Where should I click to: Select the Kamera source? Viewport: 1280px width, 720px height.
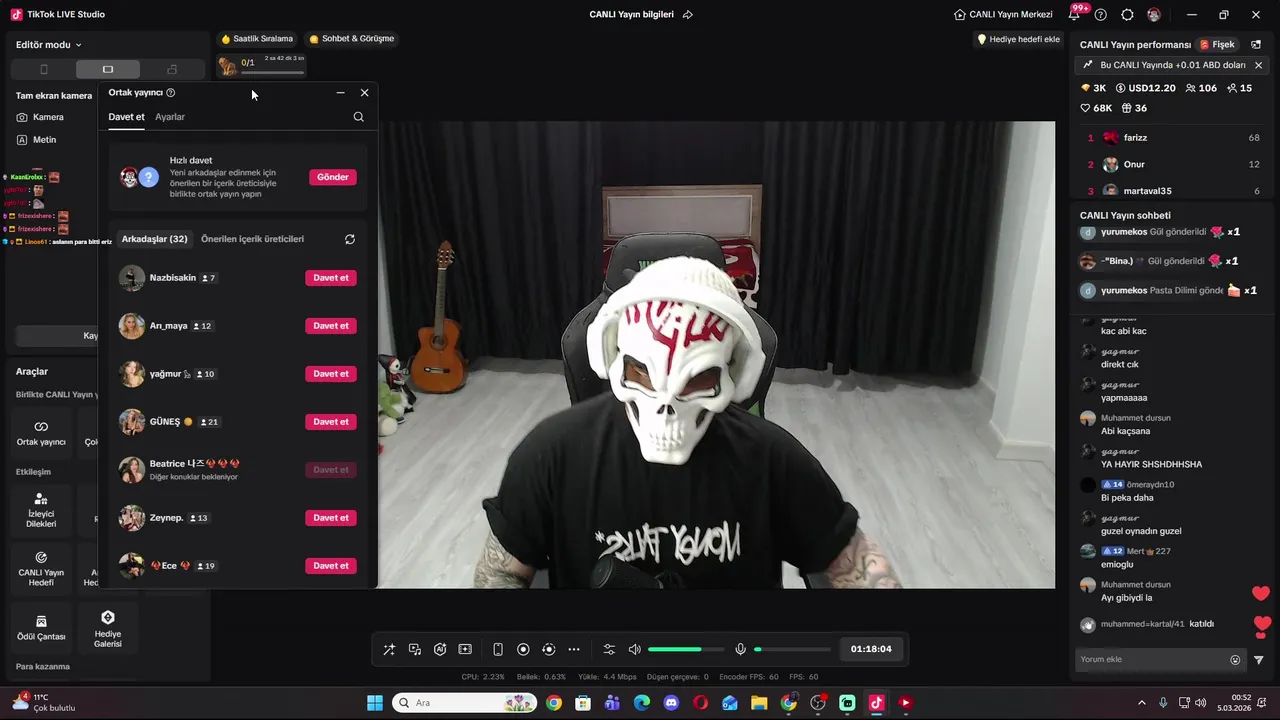[40, 117]
